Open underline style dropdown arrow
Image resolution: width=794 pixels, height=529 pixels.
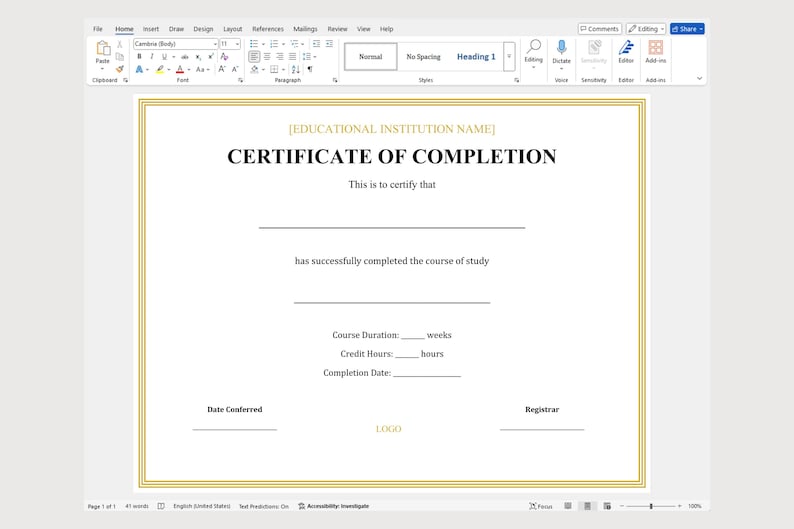pos(173,57)
